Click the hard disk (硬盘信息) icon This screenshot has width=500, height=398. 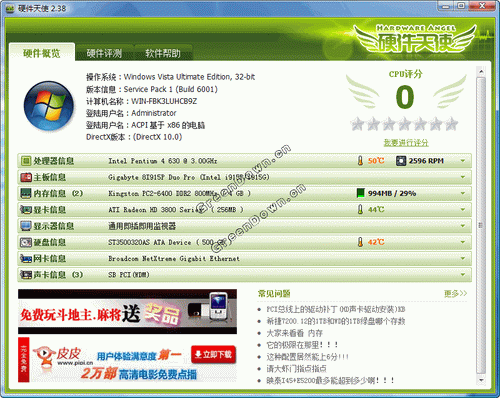click(x=26, y=242)
